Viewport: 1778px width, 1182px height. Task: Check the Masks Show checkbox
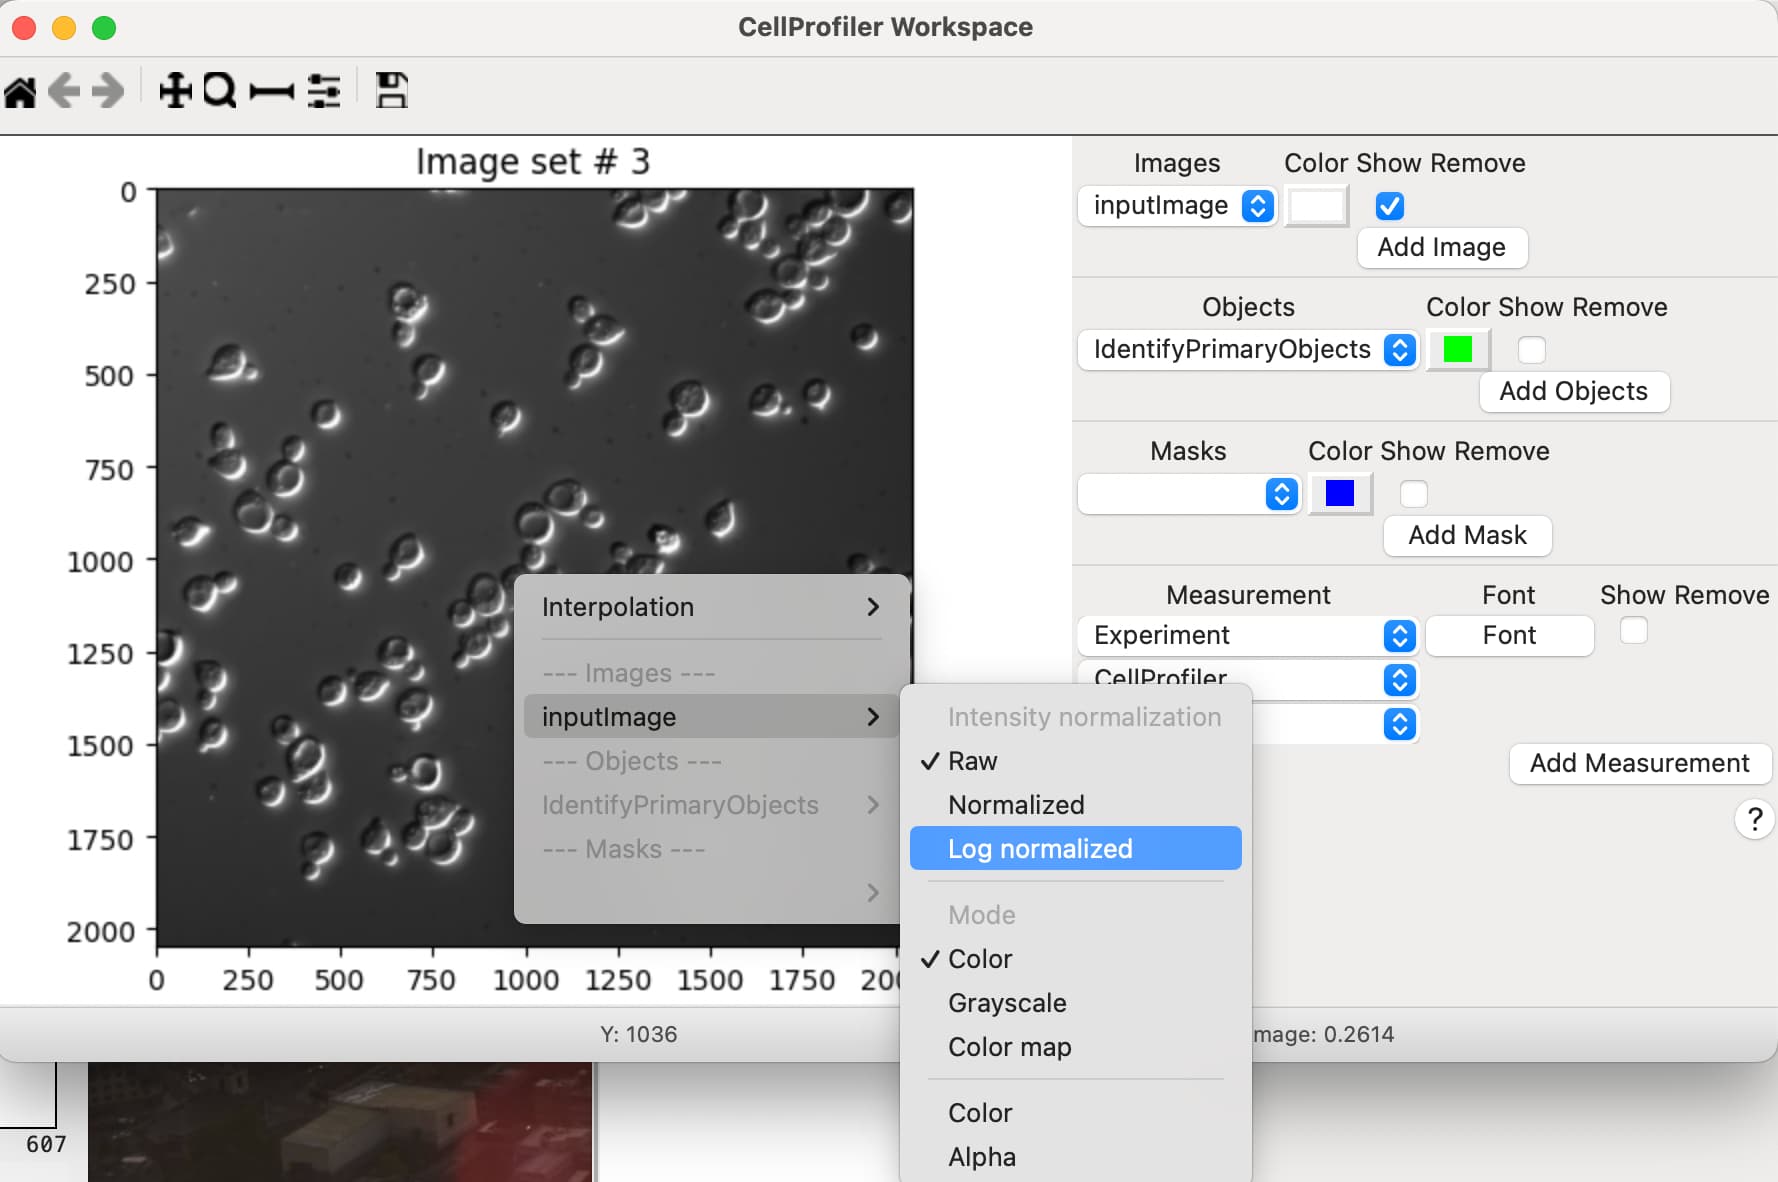(1413, 493)
